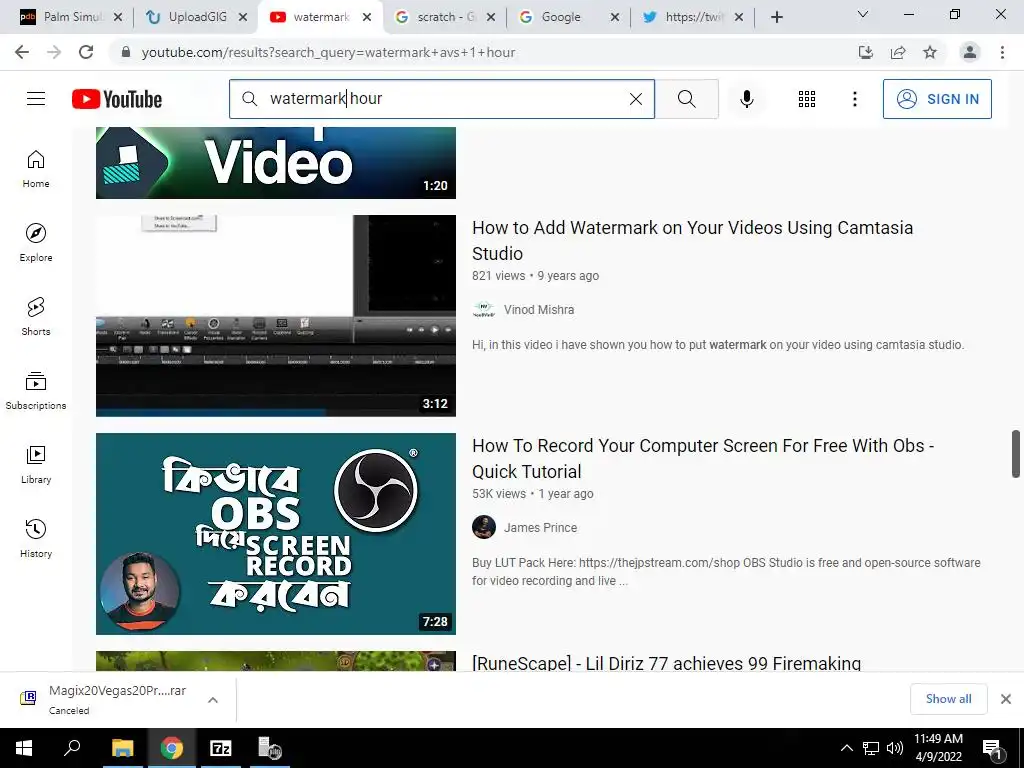The height and width of the screenshot is (768, 1024).
Task: Click the Chrome address bar URL
Action: (x=328, y=52)
